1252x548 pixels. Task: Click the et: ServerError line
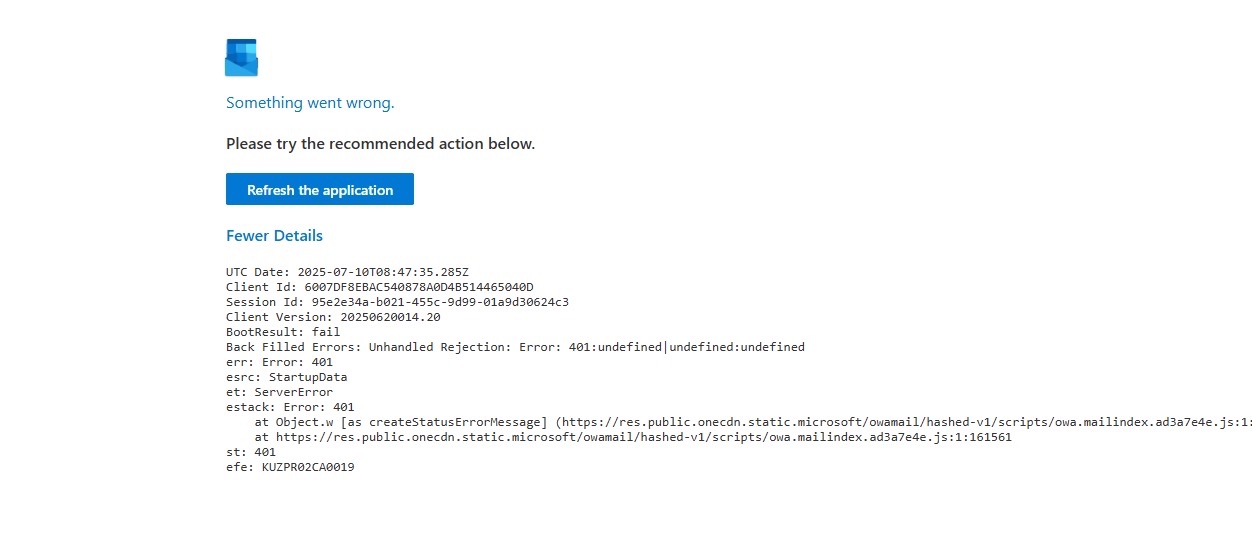(280, 392)
